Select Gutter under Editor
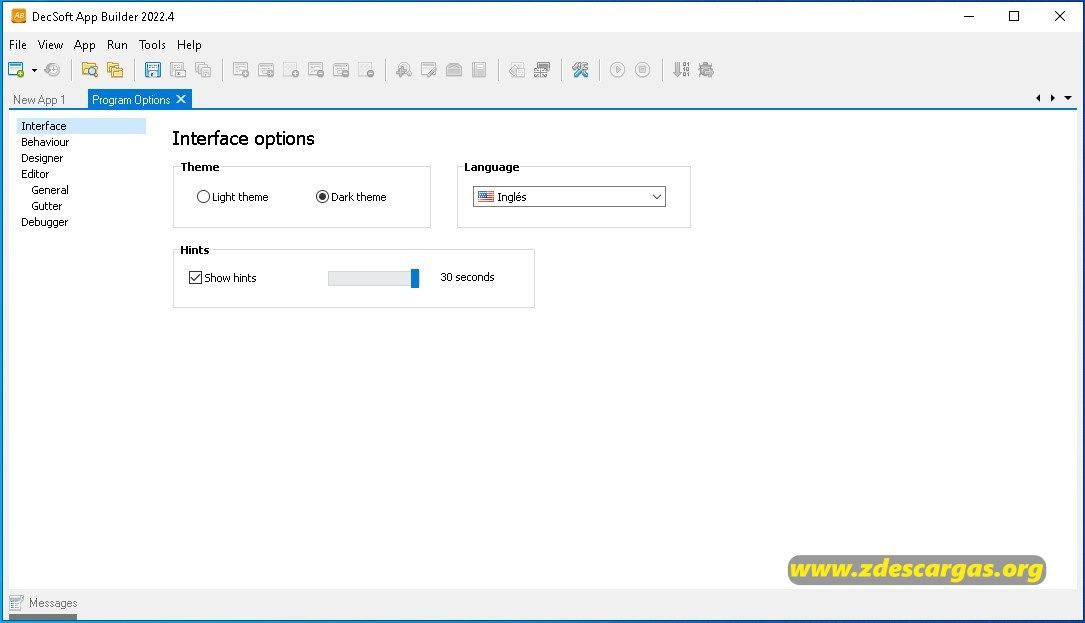 tap(46, 206)
